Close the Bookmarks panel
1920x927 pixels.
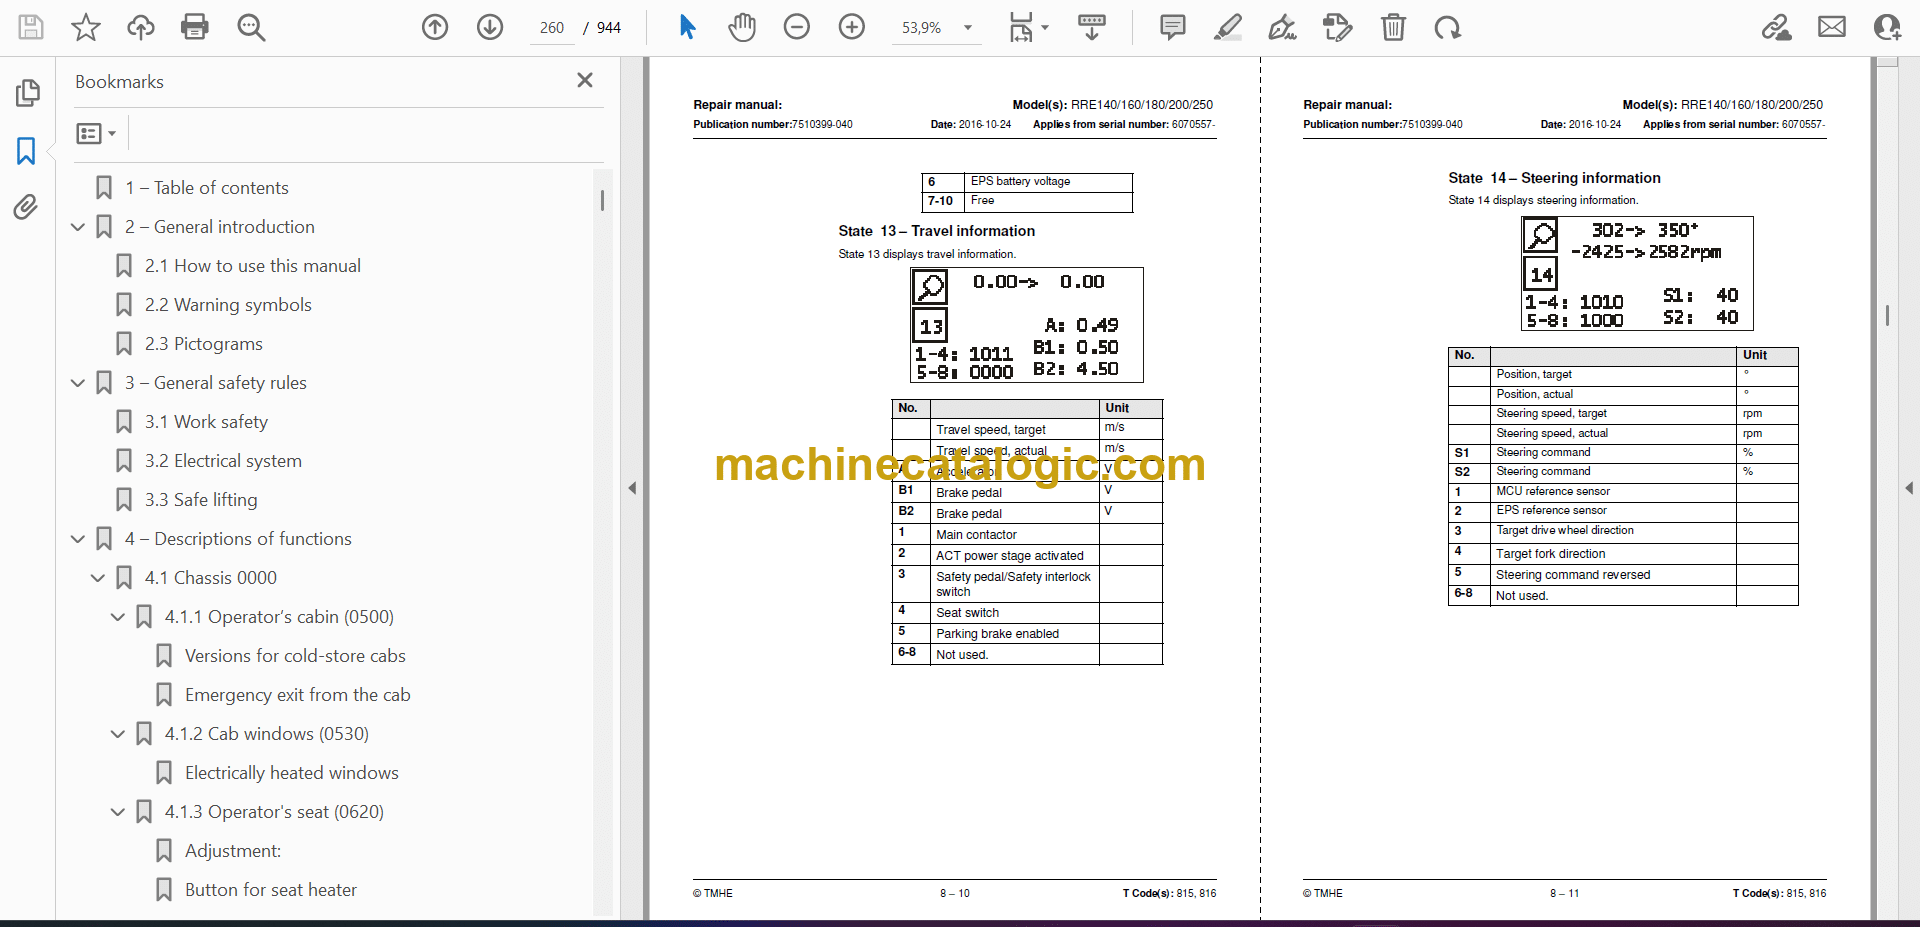pyautogui.click(x=585, y=80)
